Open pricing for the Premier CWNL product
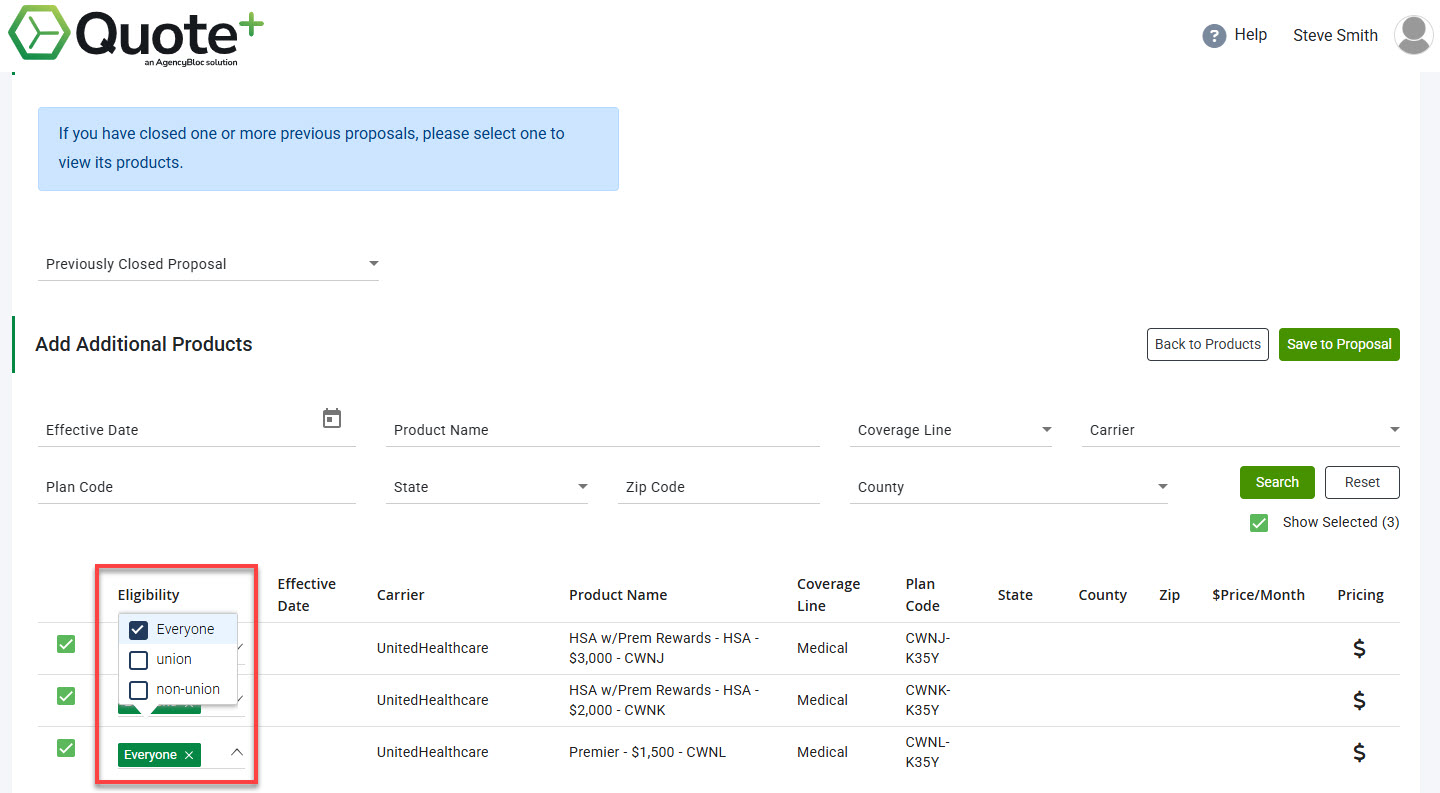1440x793 pixels. (x=1359, y=752)
